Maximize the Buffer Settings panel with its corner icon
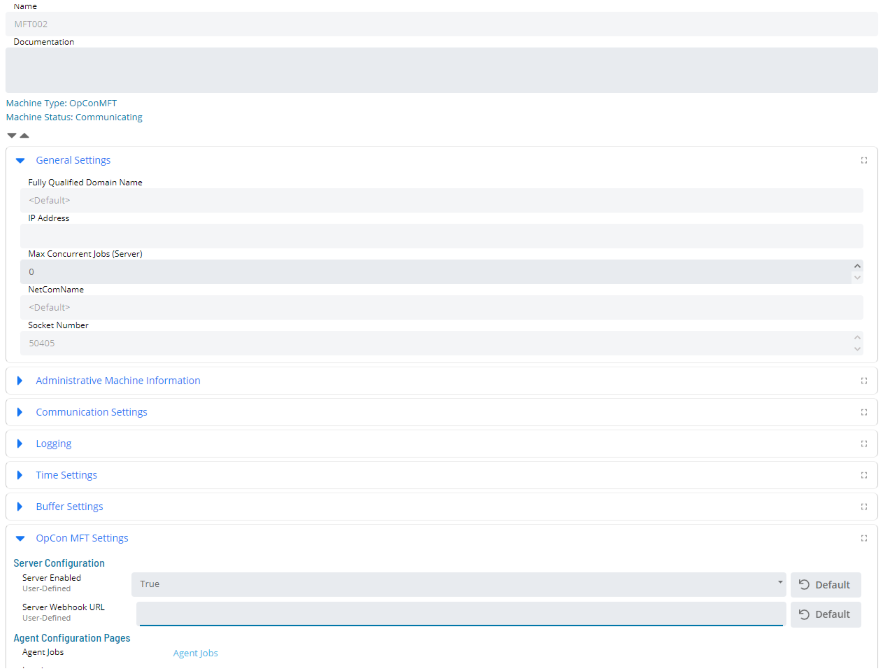The width and height of the screenshot is (881, 669). pos(864,507)
